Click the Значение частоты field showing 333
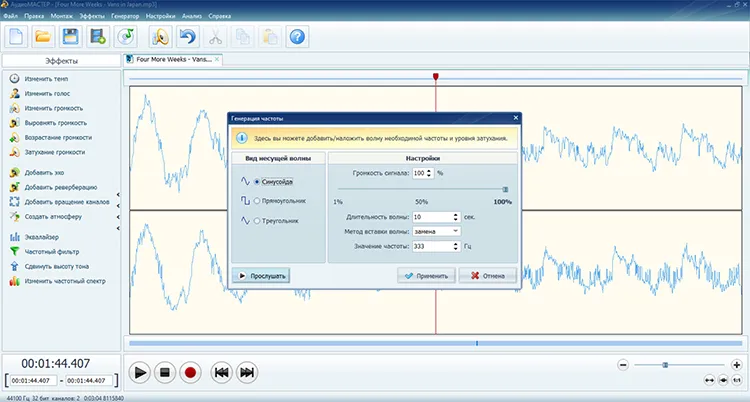This screenshot has height=402, width=750. click(x=432, y=246)
